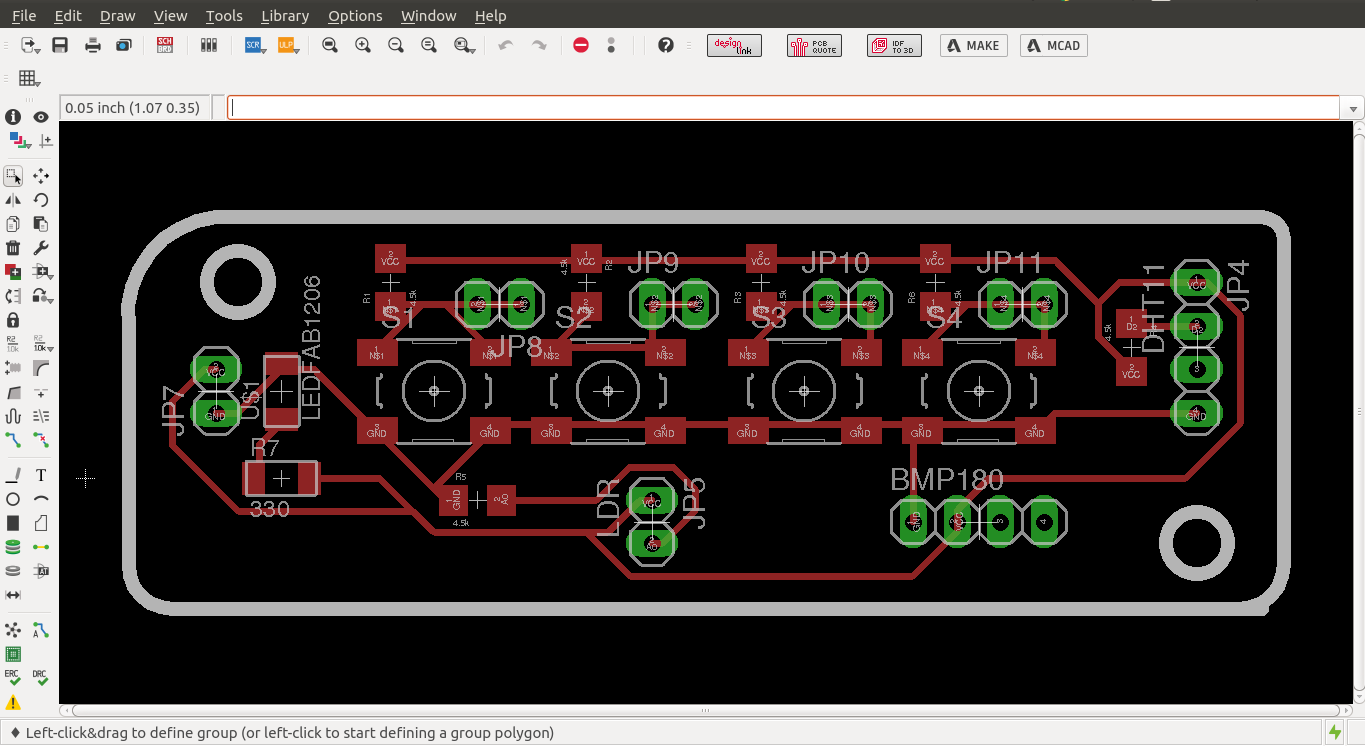Select the Text tool

click(x=41, y=475)
